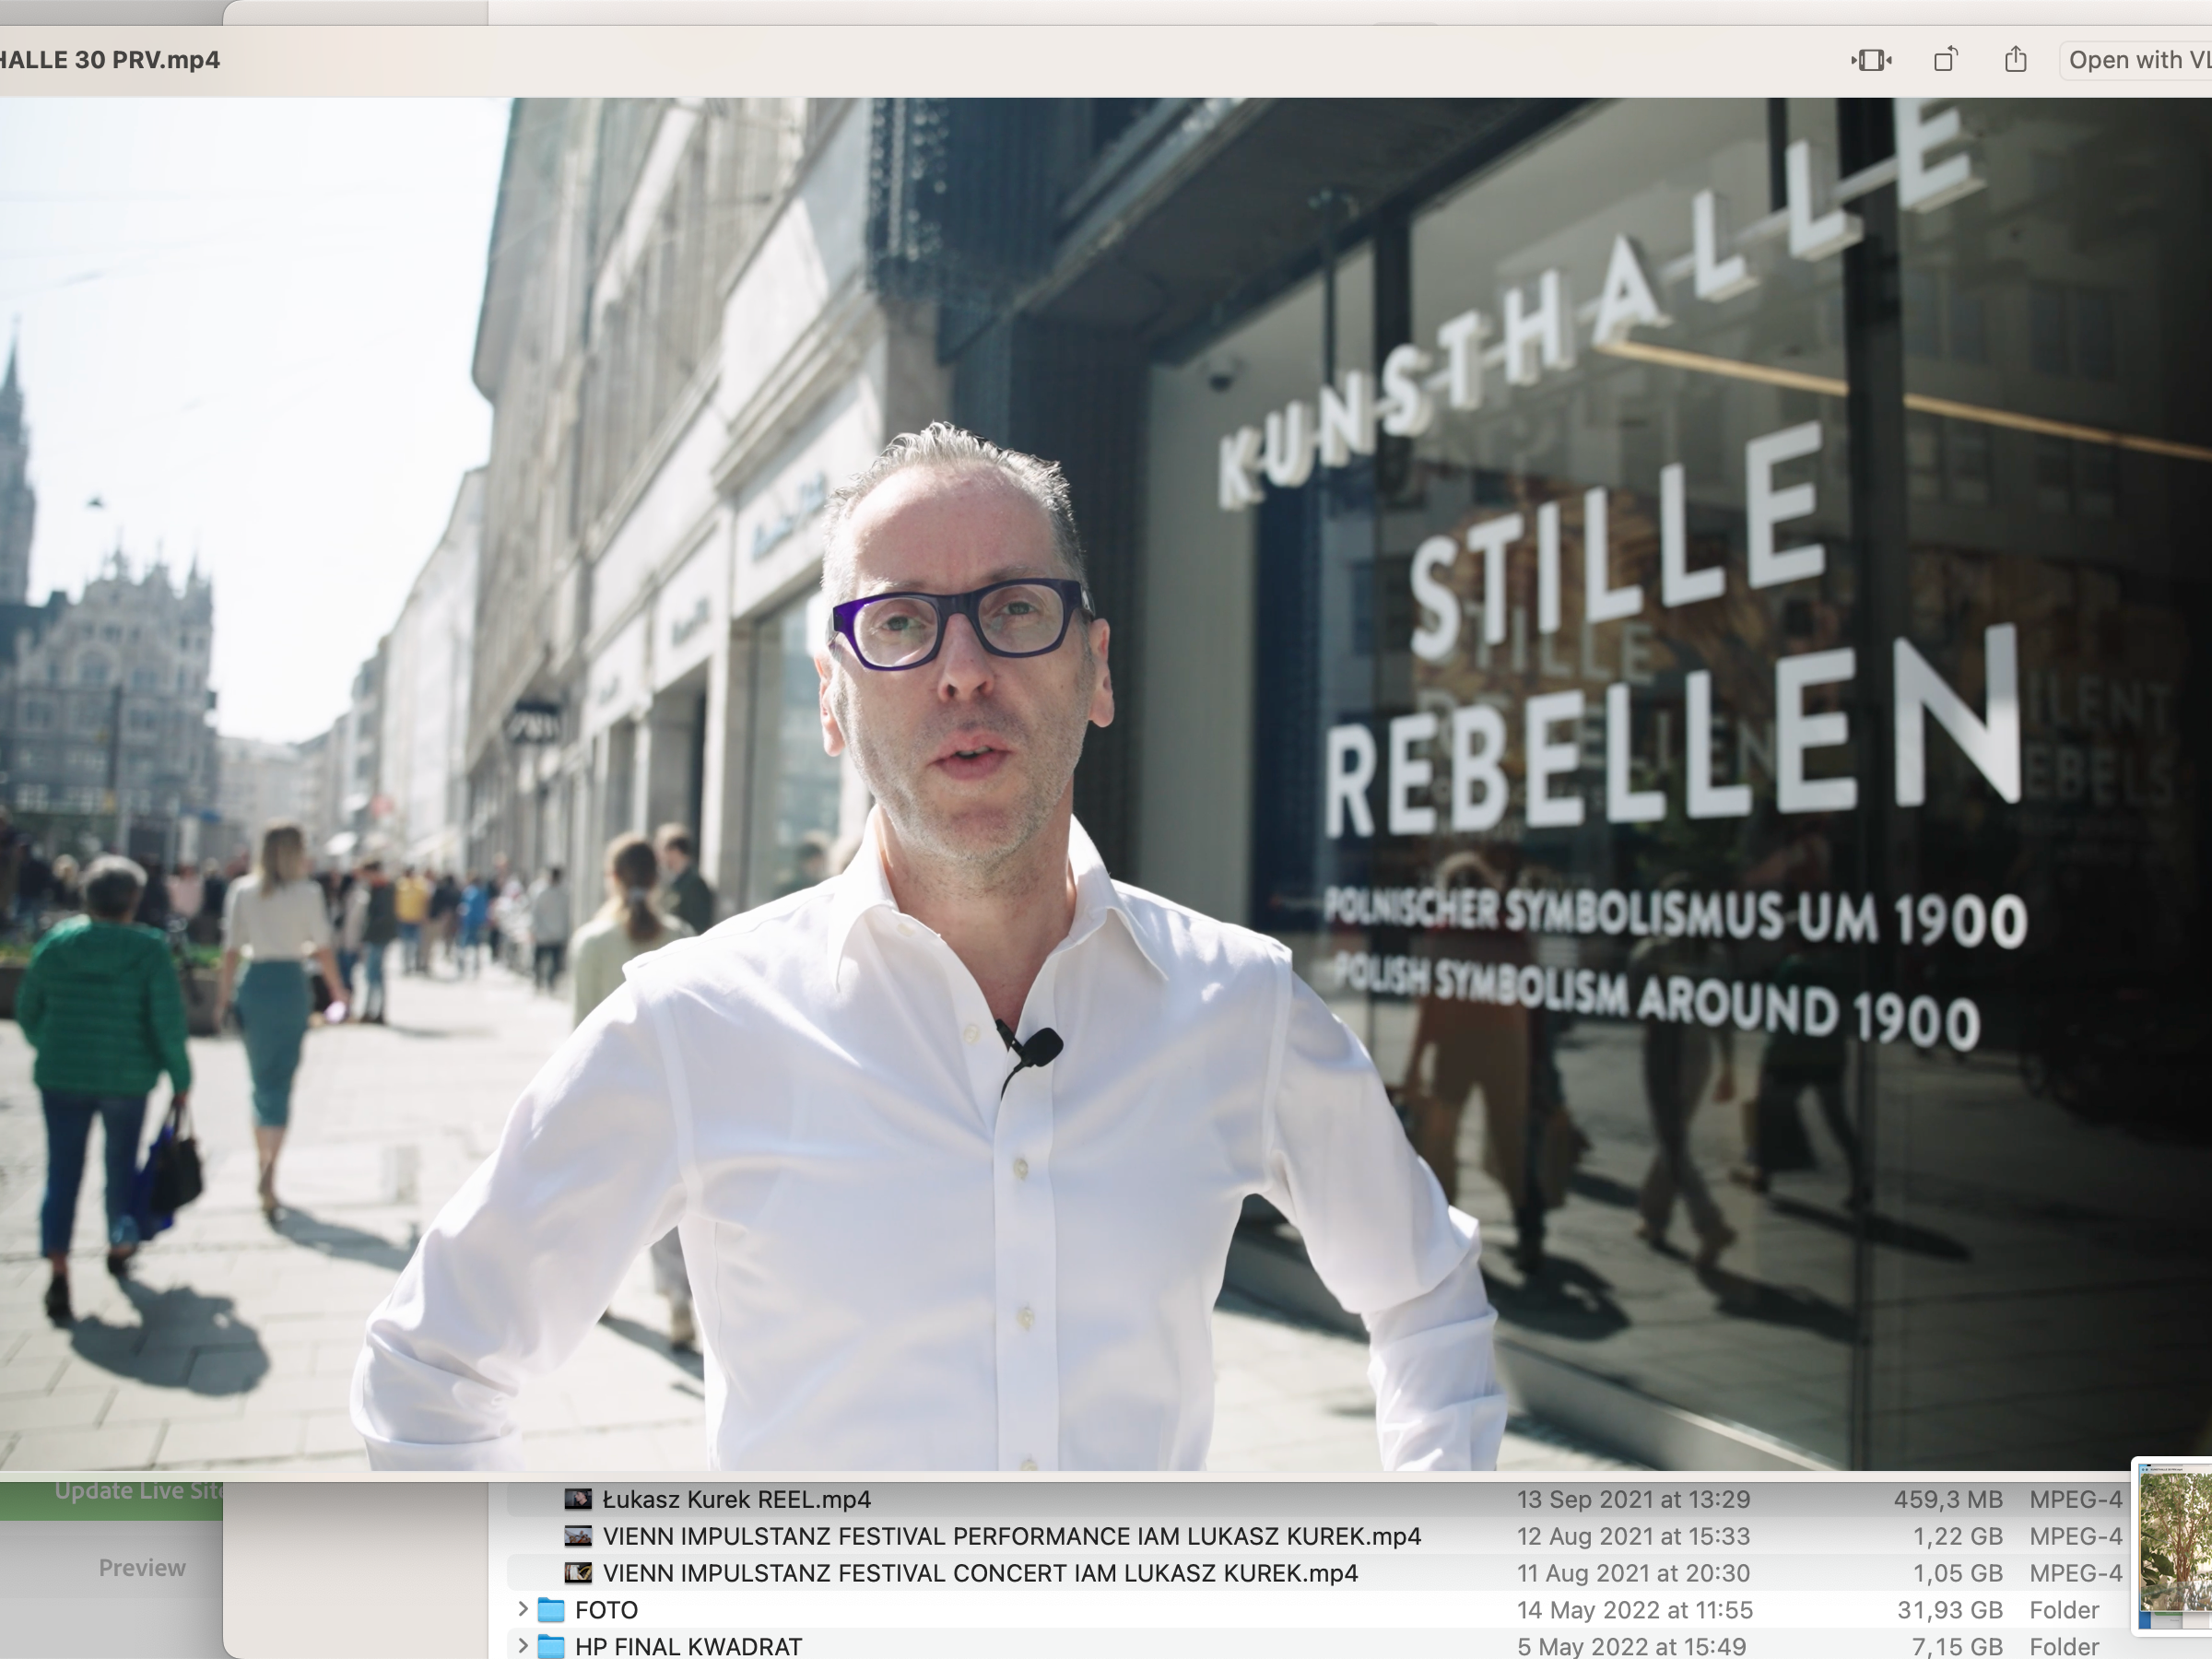Click the Trim video icon in Quick Look toolbar

1870,60
